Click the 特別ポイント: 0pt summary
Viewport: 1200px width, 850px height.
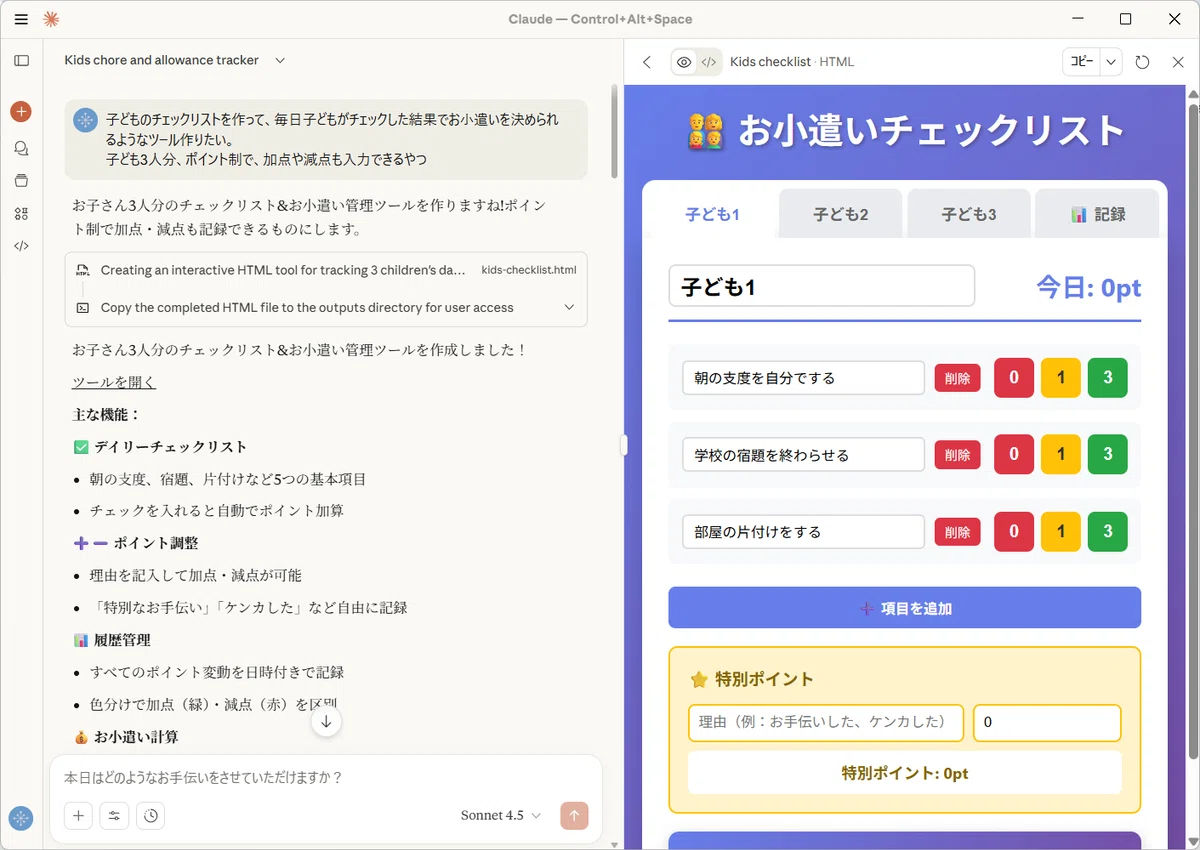pos(904,773)
